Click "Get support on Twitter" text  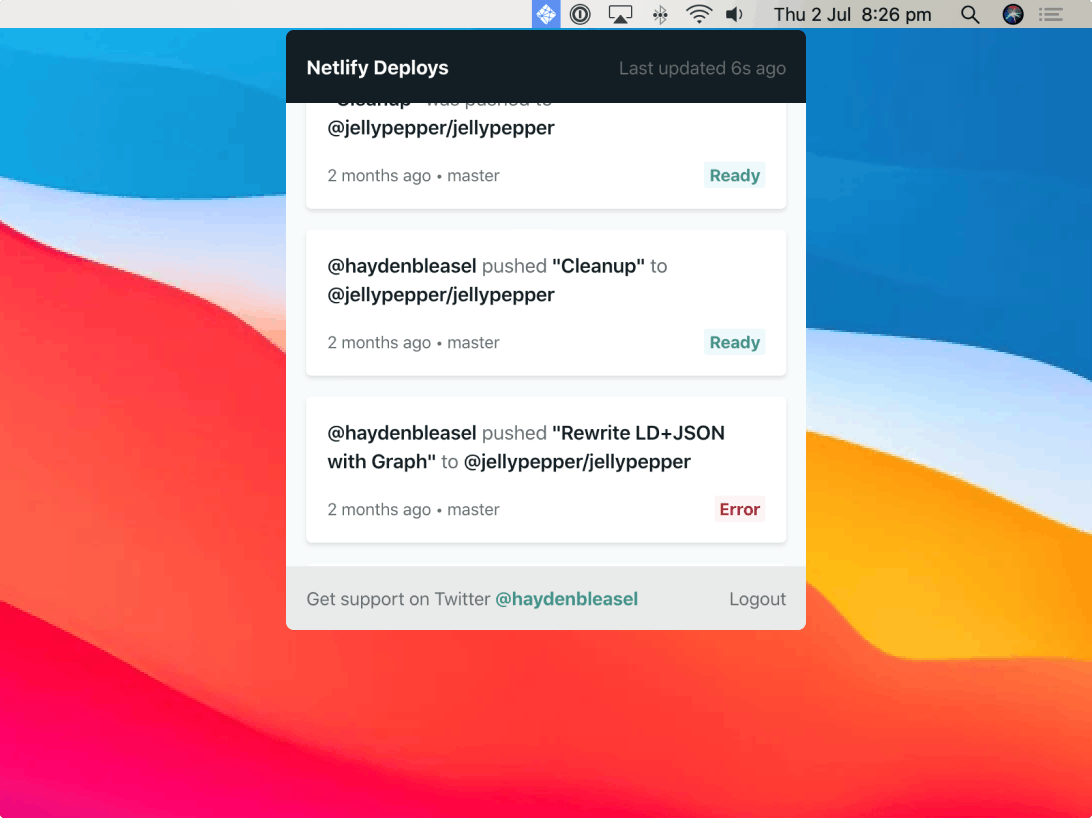pos(398,599)
